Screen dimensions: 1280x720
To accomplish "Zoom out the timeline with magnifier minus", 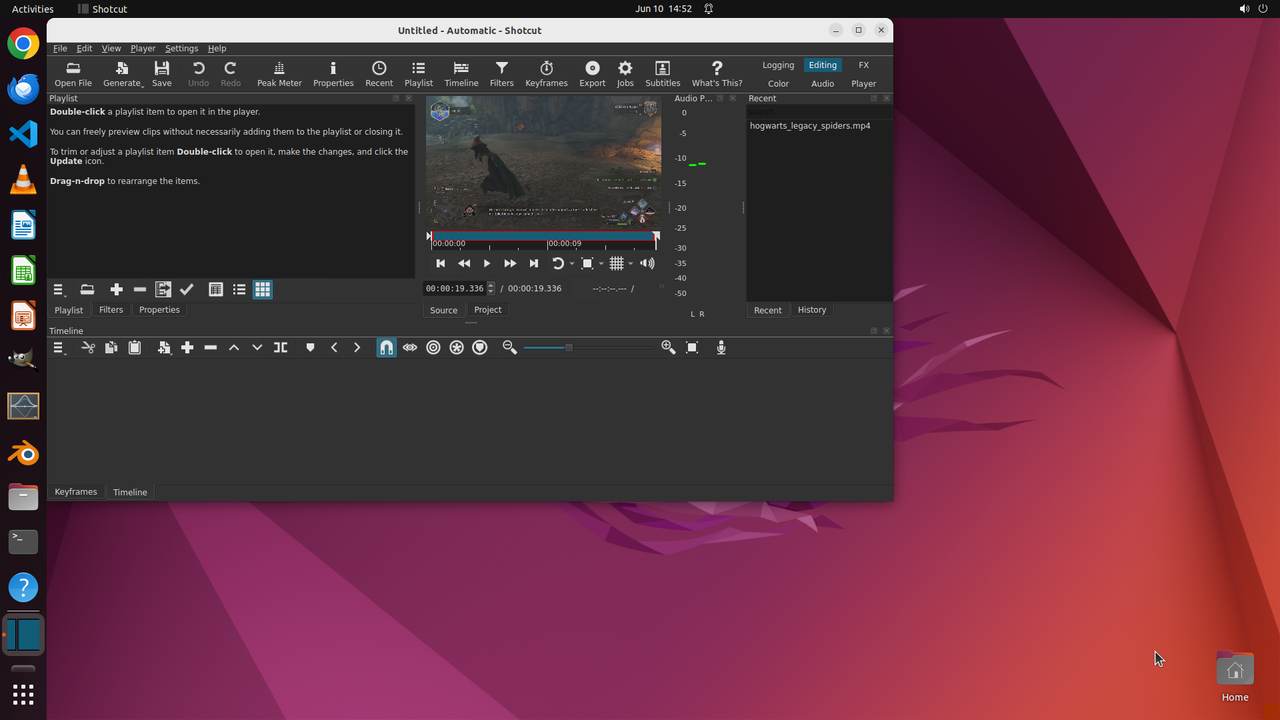I will [510, 347].
